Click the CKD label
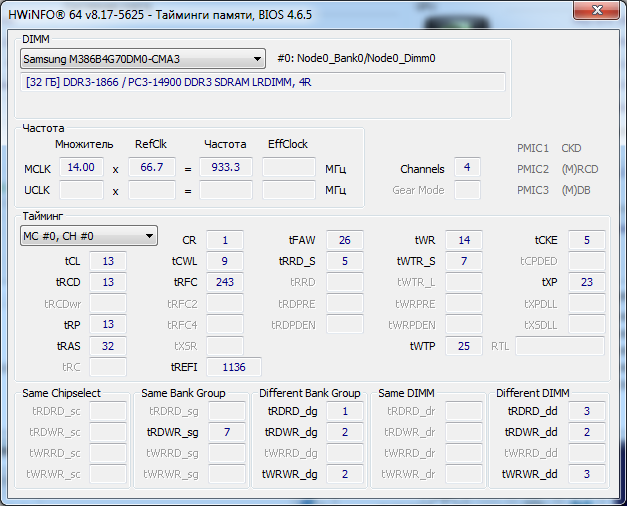The height and width of the screenshot is (506, 627). tap(571, 148)
